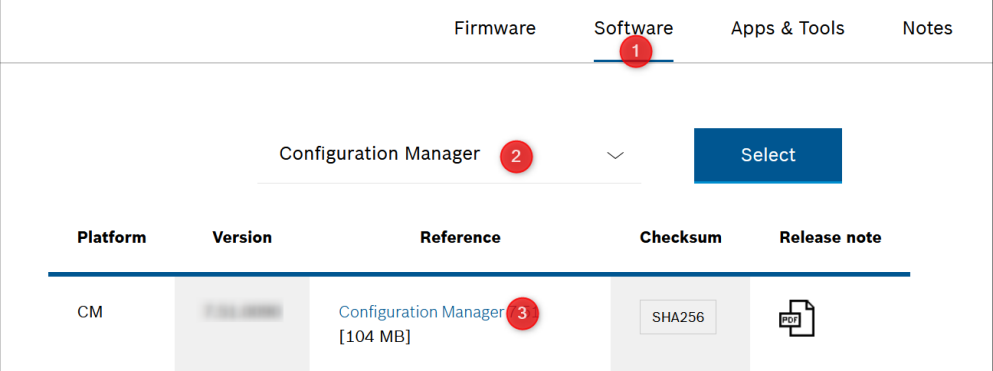
Task: Click the blurred version number cell
Action: [242, 311]
